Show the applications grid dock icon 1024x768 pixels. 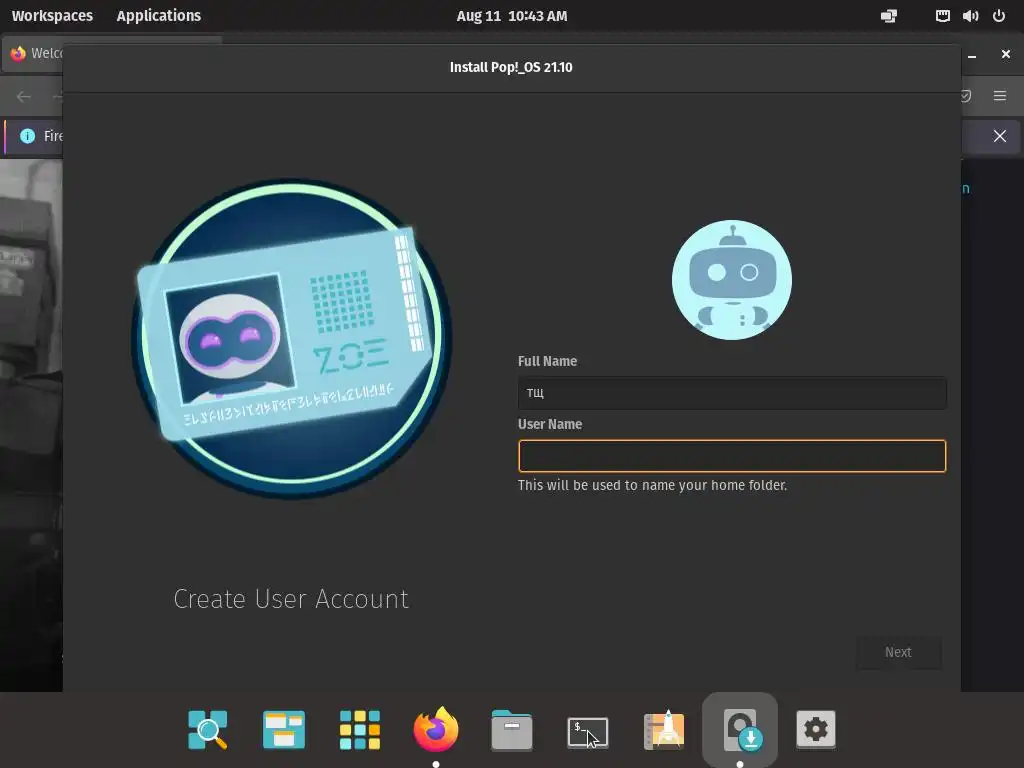(360, 729)
